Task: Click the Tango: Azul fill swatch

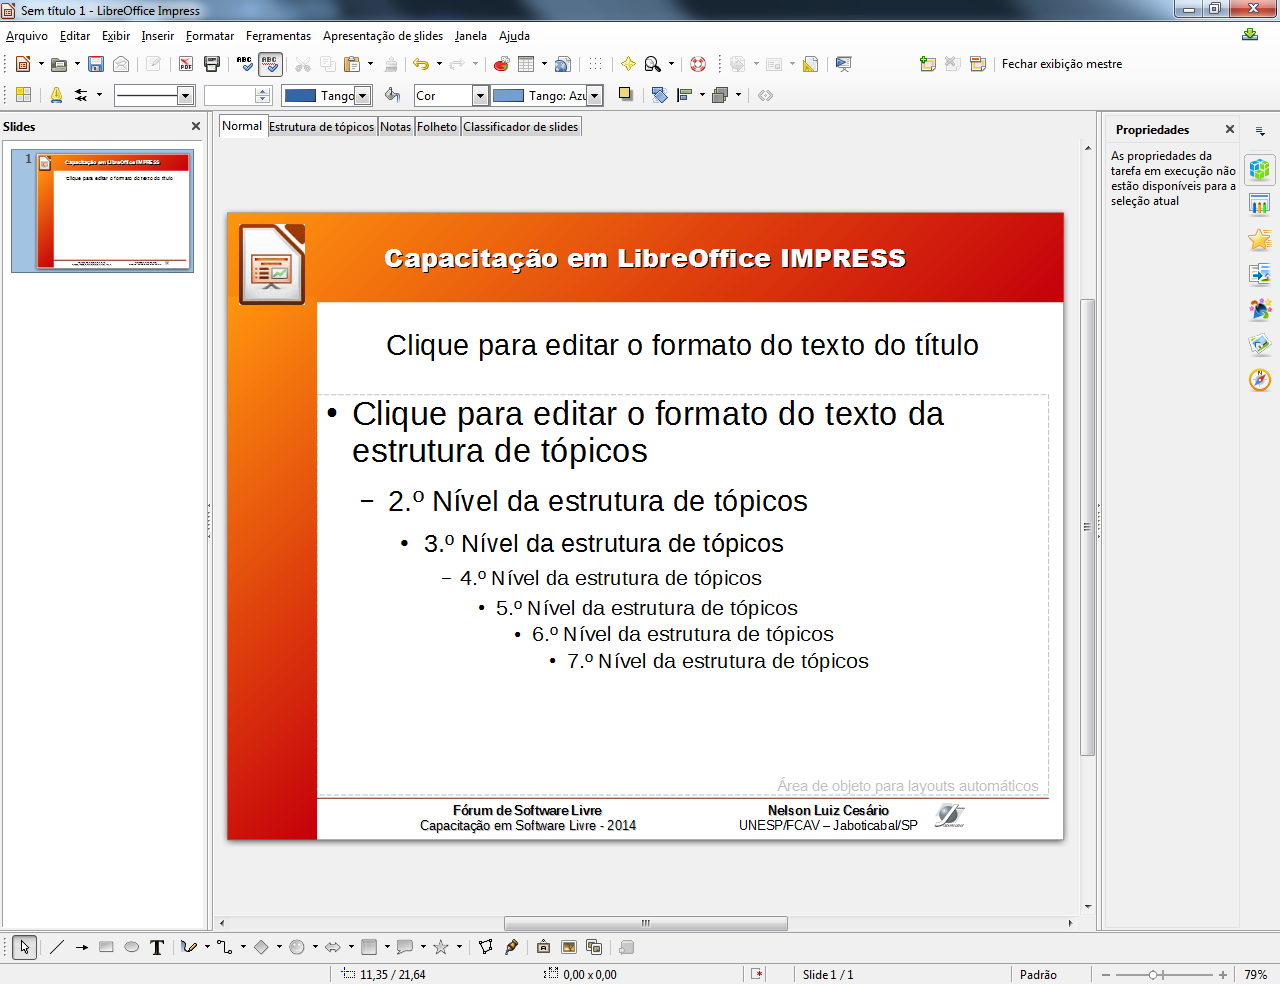Action: pos(509,96)
